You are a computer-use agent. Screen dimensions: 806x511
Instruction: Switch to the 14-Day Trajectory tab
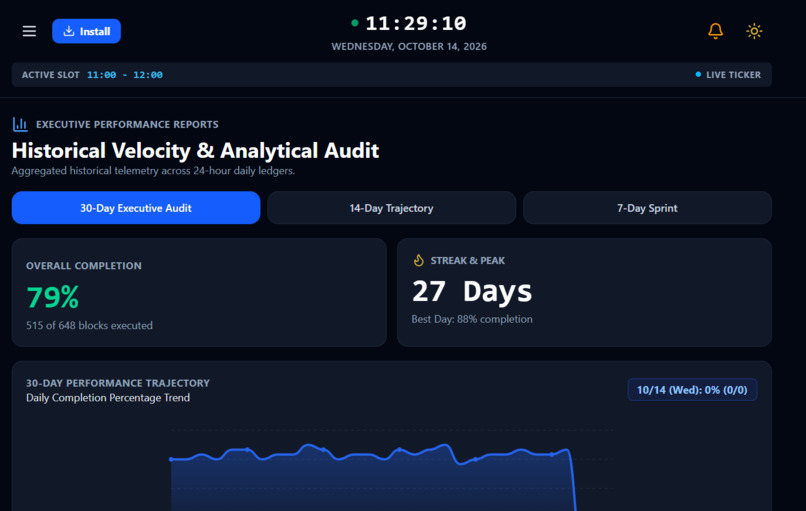[391, 208]
